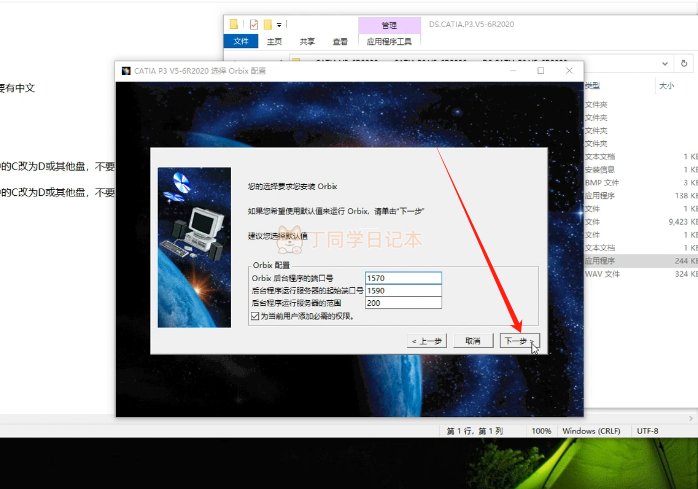The height and width of the screenshot is (489, 698).
Task: Click the Explorer address bar refresh icon
Action: click(x=684, y=64)
